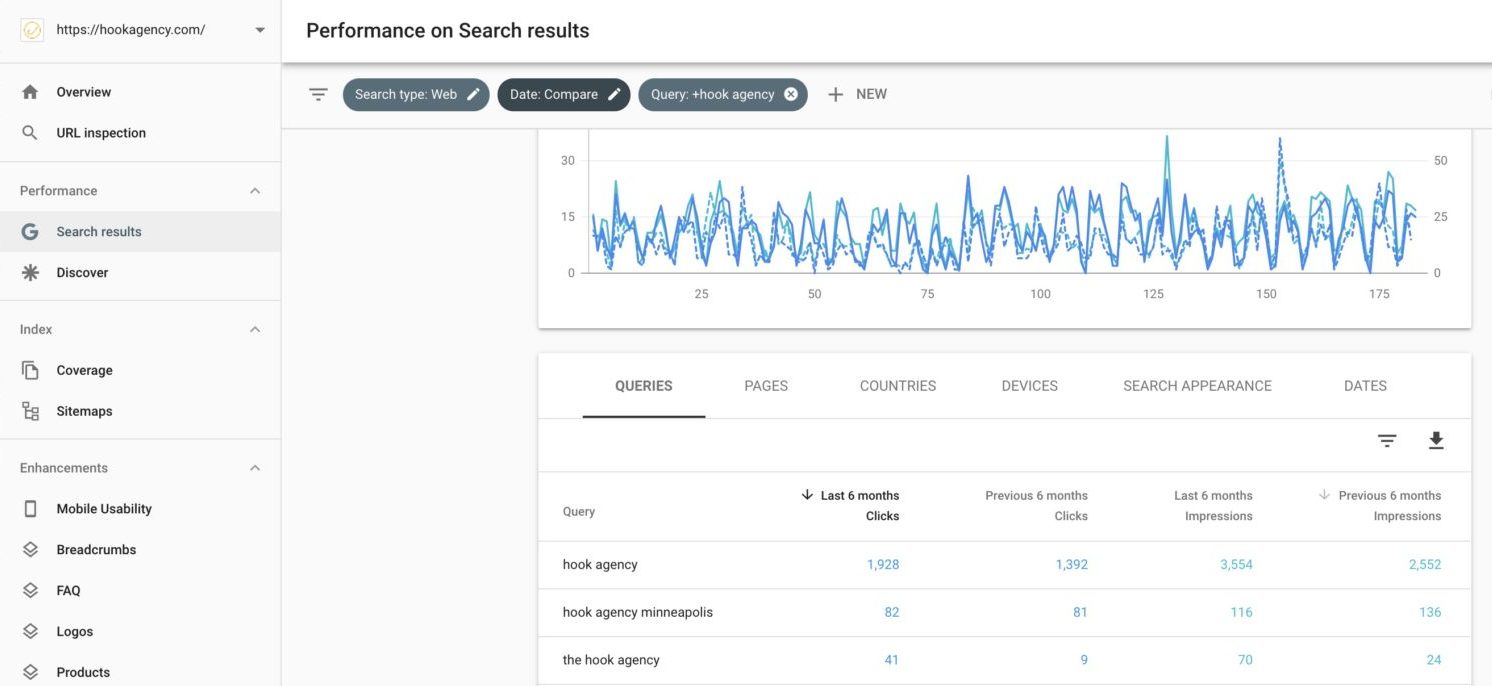
Task: Open the Discover report
Action: coord(82,271)
